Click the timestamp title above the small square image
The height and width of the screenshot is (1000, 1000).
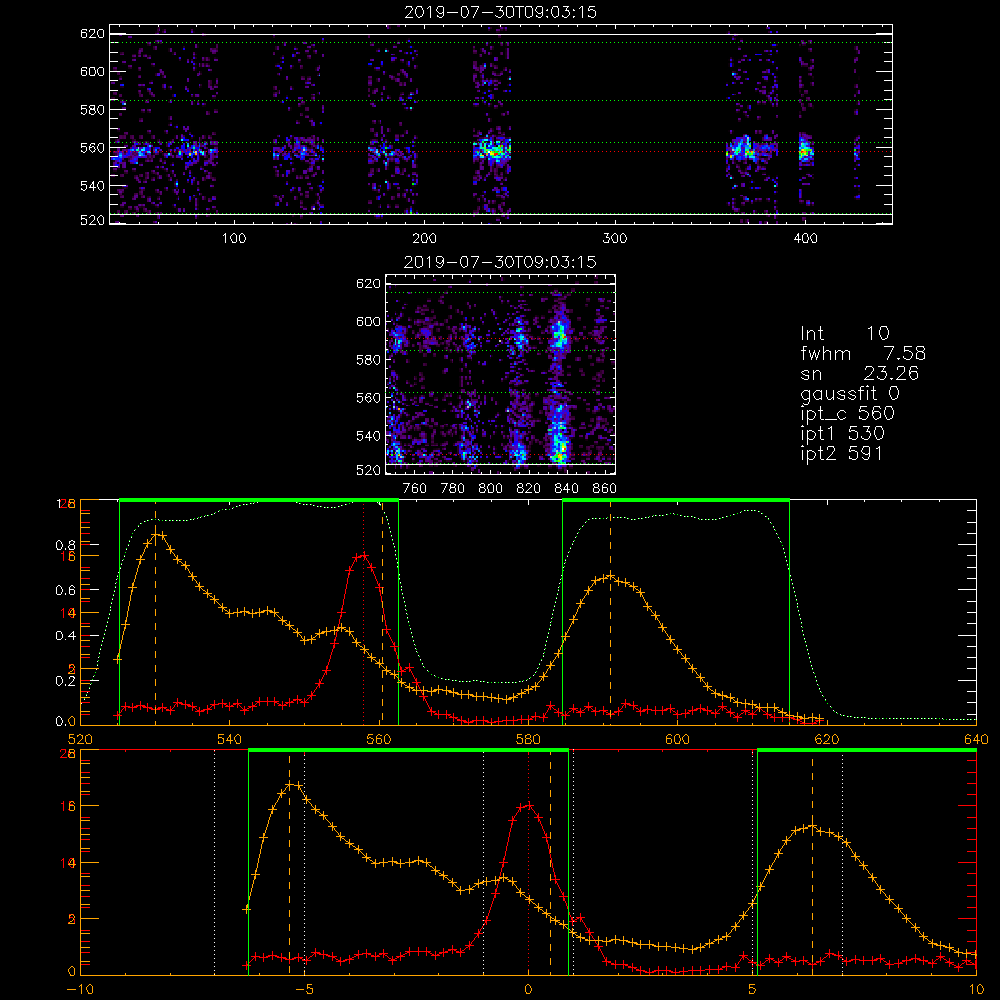coord(500,262)
